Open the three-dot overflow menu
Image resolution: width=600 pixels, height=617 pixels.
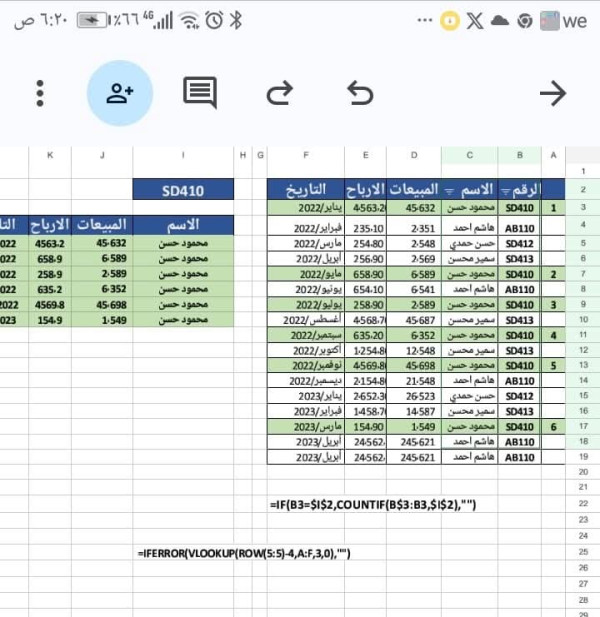click(x=40, y=93)
